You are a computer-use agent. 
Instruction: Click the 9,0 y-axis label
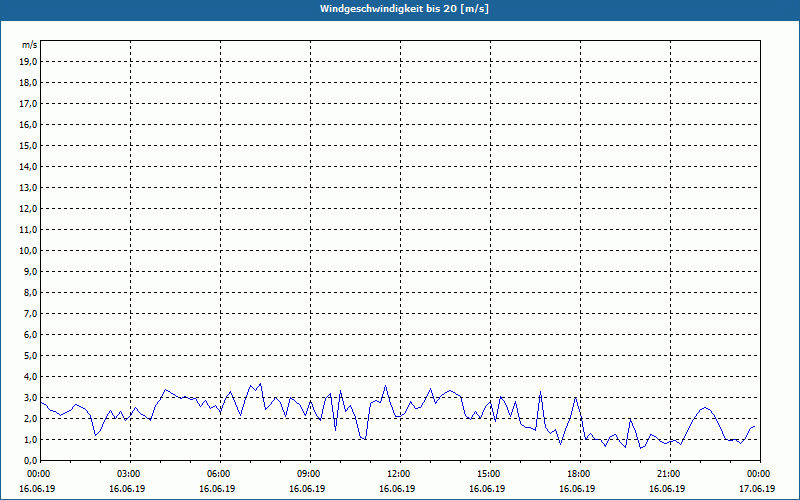pos(31,271)
